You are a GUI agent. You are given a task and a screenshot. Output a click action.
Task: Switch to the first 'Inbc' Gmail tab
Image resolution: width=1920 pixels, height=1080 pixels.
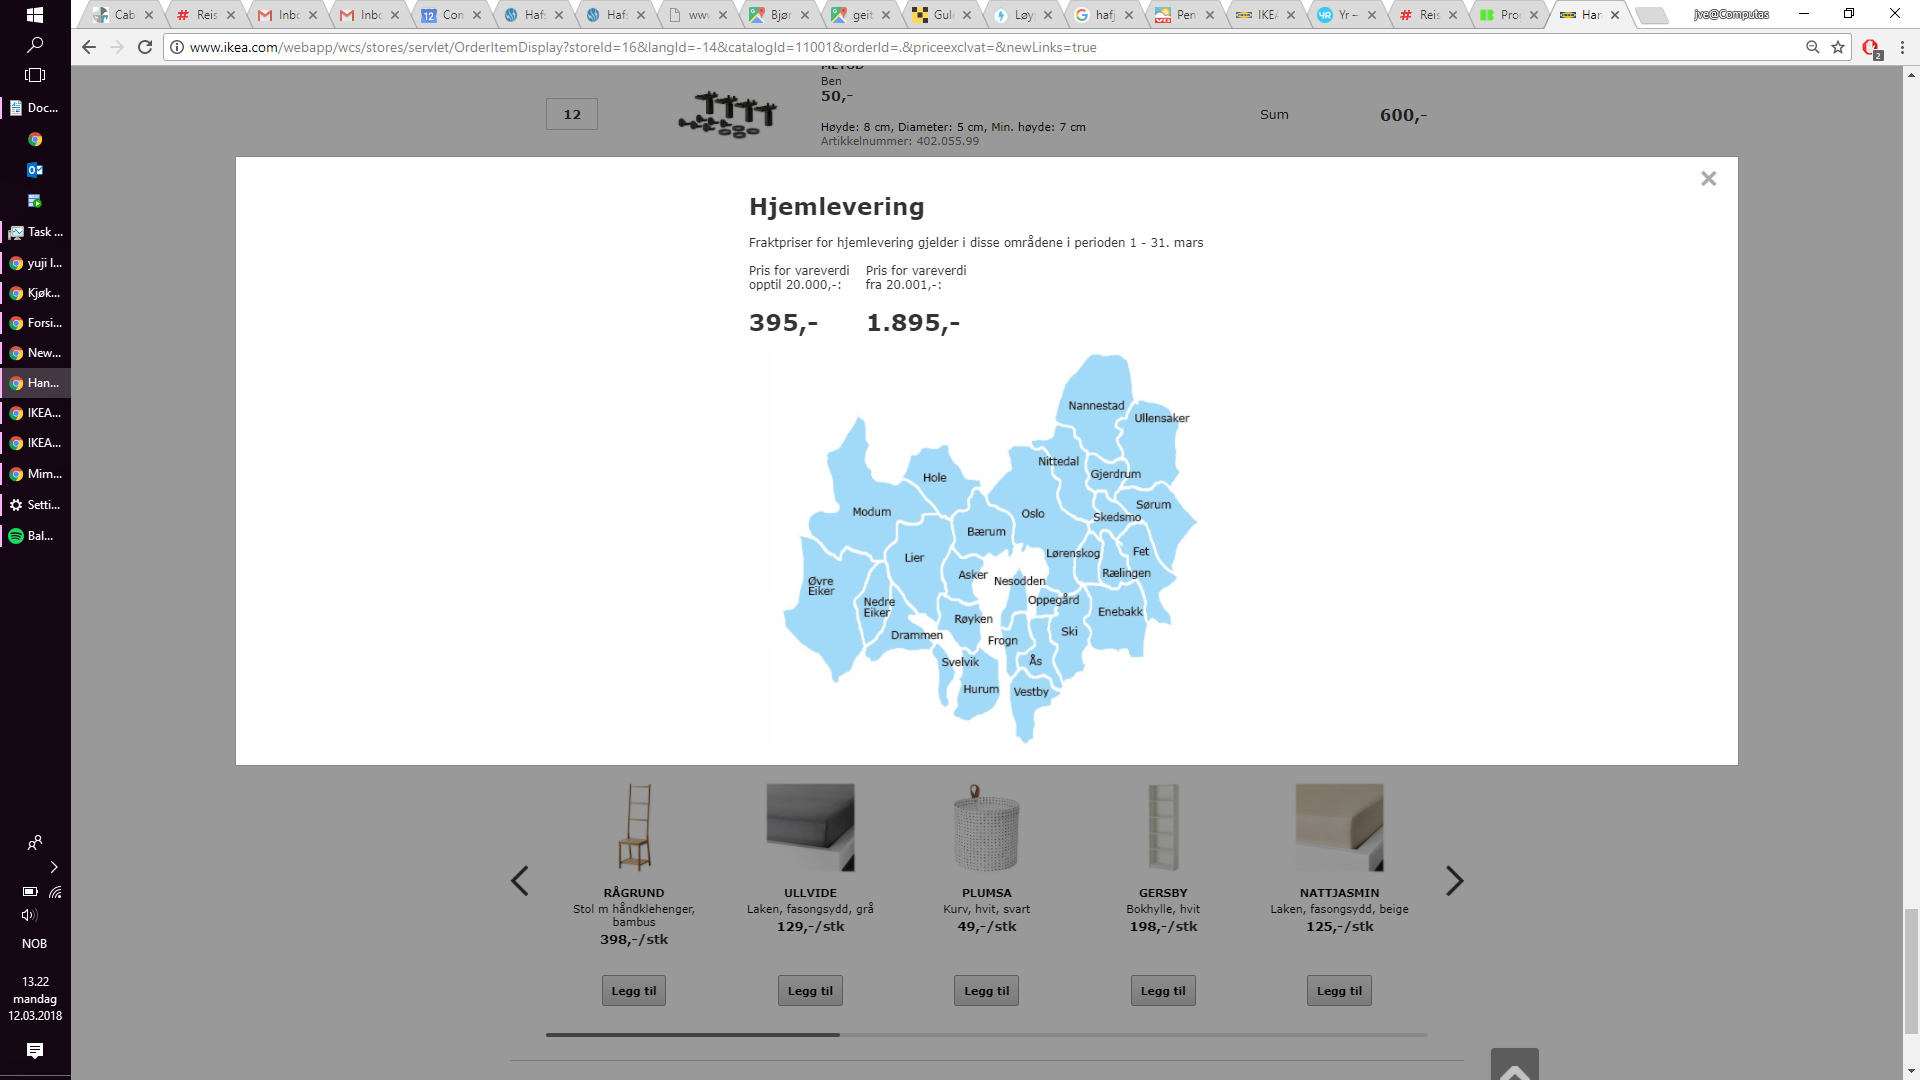[x=289, y=15]
